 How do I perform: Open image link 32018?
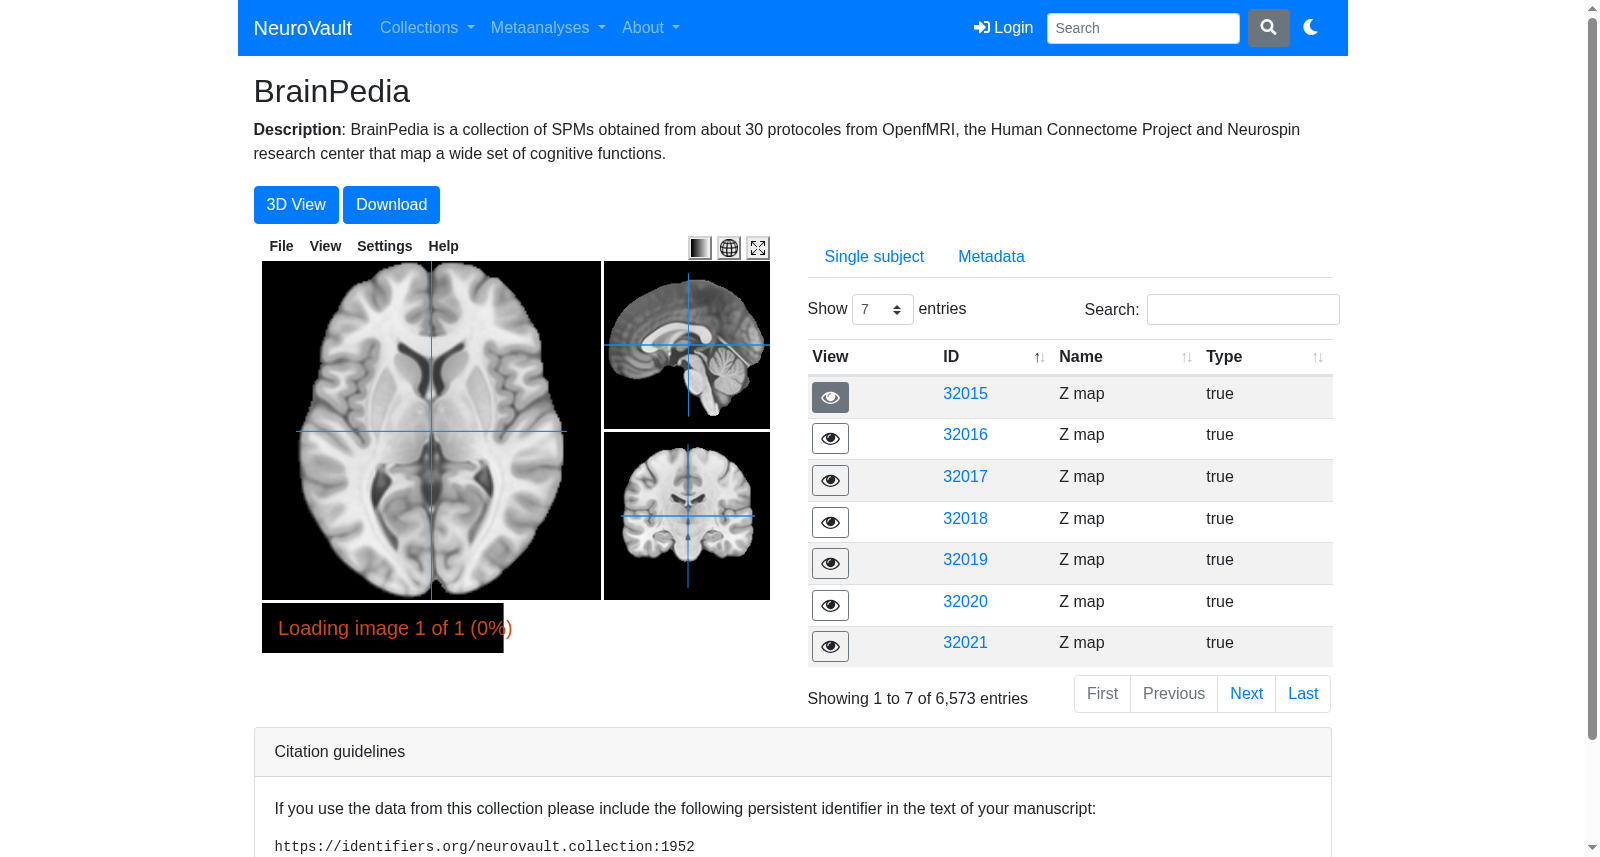(x=965, y=519)
